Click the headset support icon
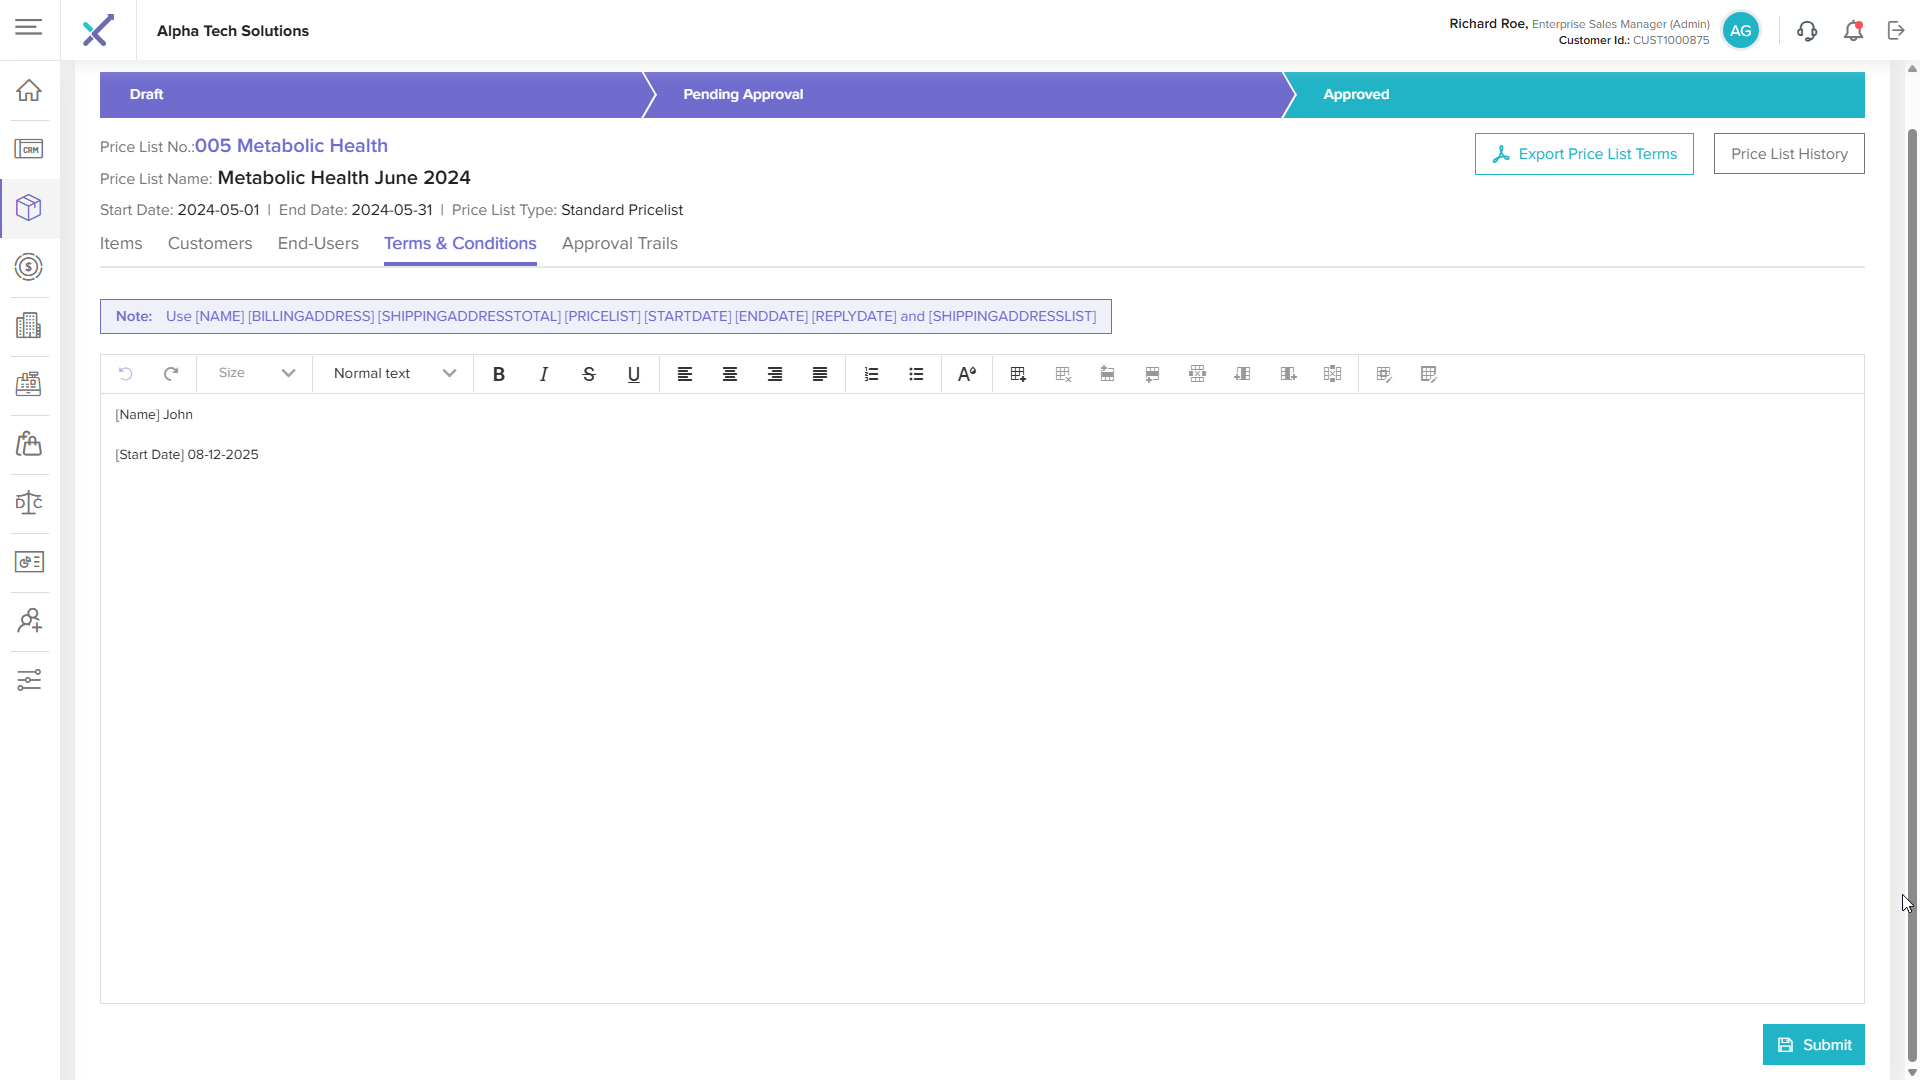The image size is (1920, 1080). (x=1806, y=31)
